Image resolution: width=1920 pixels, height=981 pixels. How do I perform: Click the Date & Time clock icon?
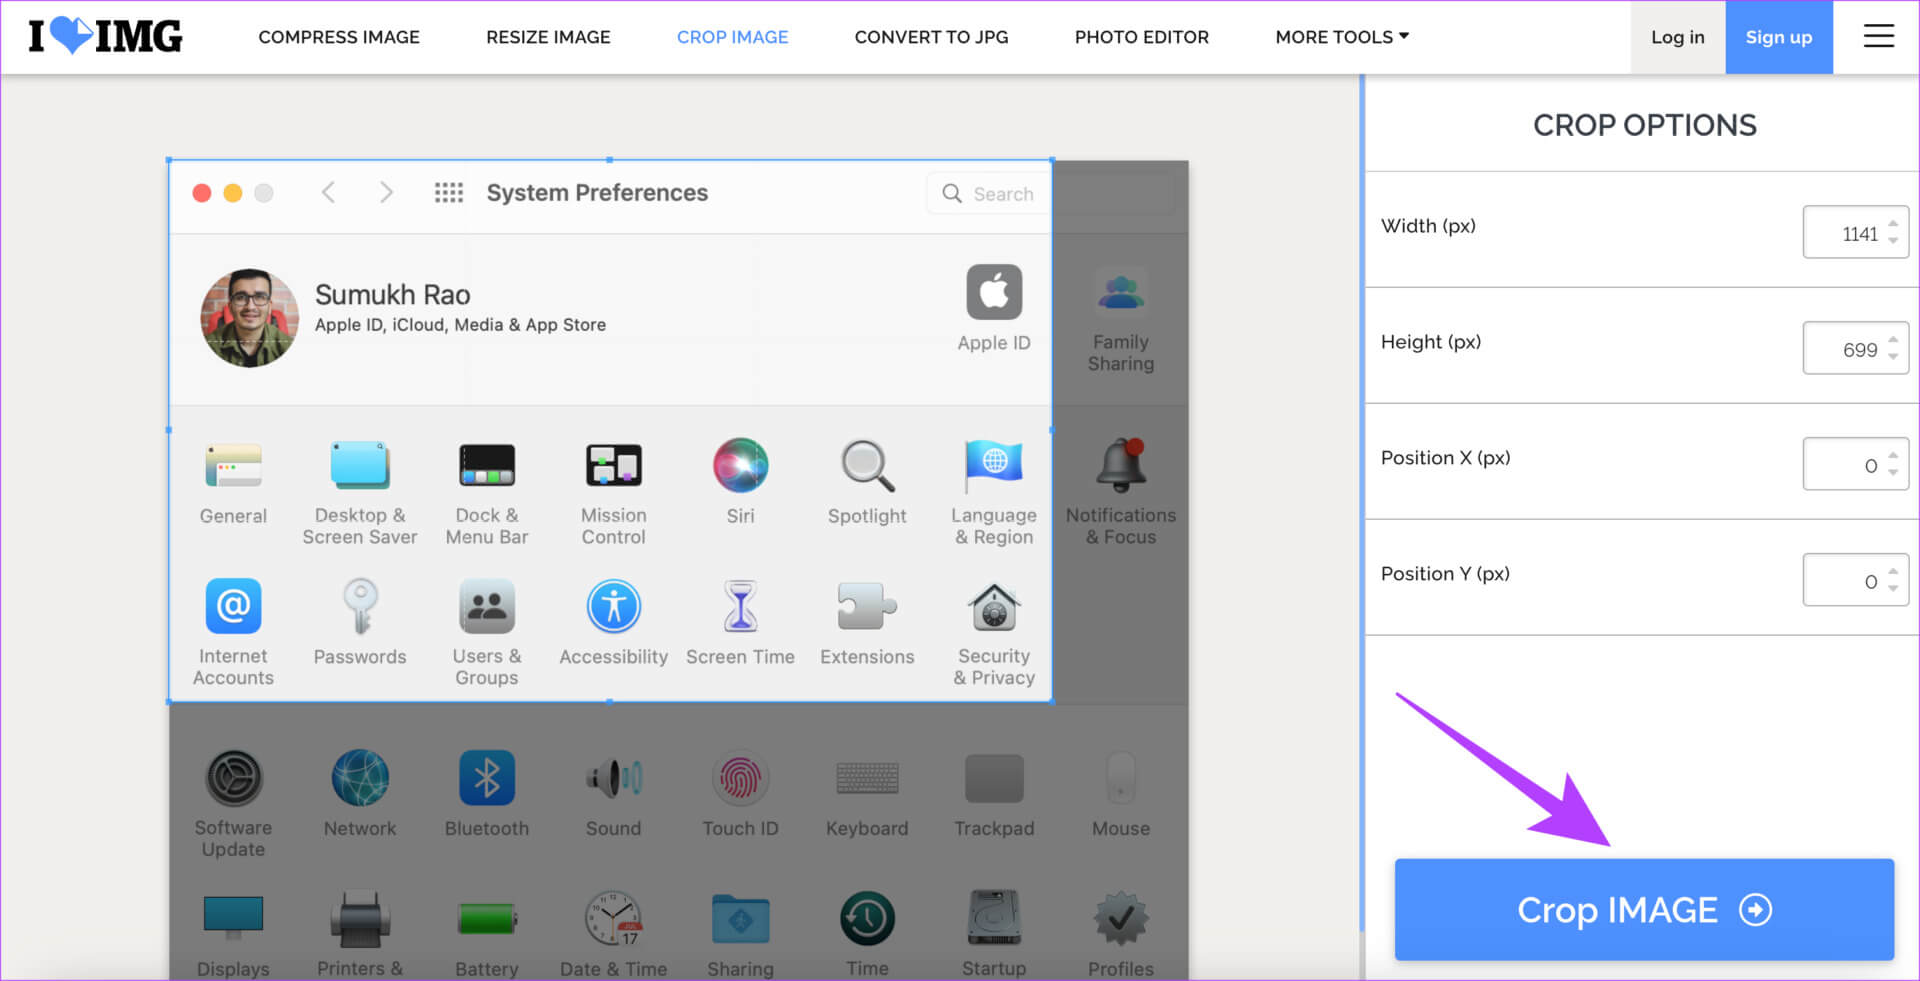[x=613, y=918]
